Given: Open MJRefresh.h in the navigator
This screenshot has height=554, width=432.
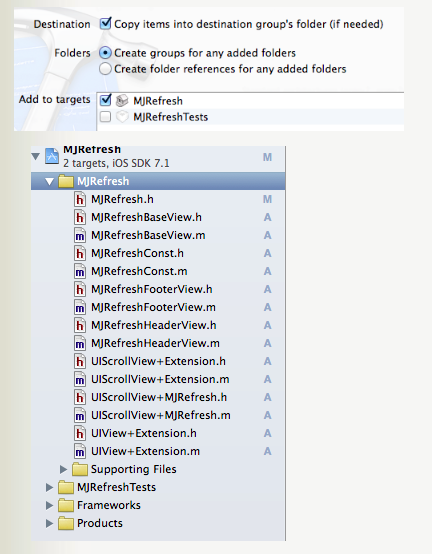Looking at the screenshot, I should (x=122, y=199).
